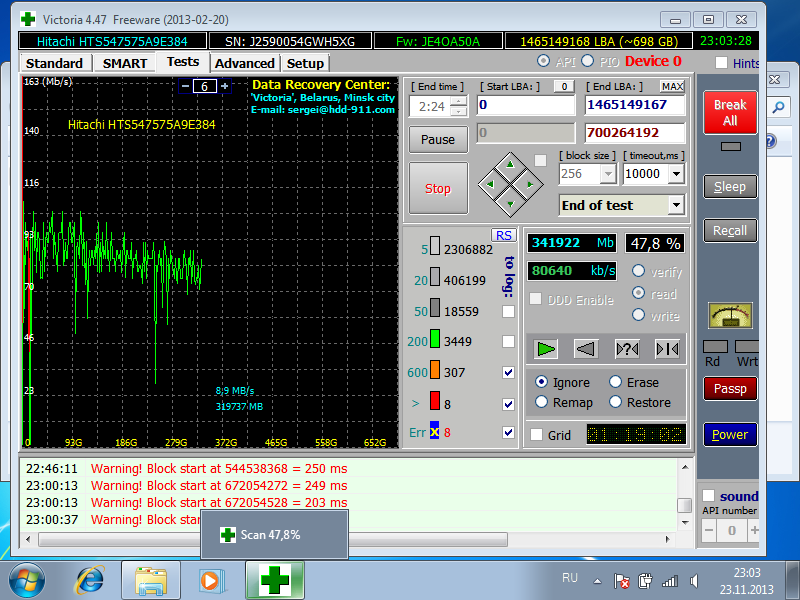The height and width of the screenshot is (600, 800).
Task: Increase graph scale with plus button
Action: [224, 86]
